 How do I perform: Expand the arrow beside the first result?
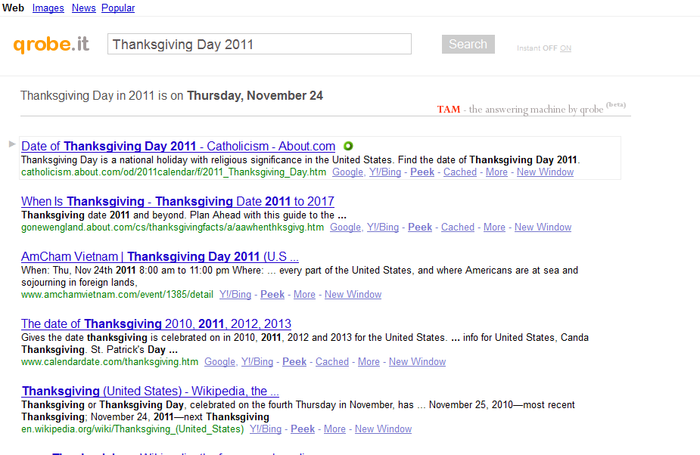coord(12,144)
